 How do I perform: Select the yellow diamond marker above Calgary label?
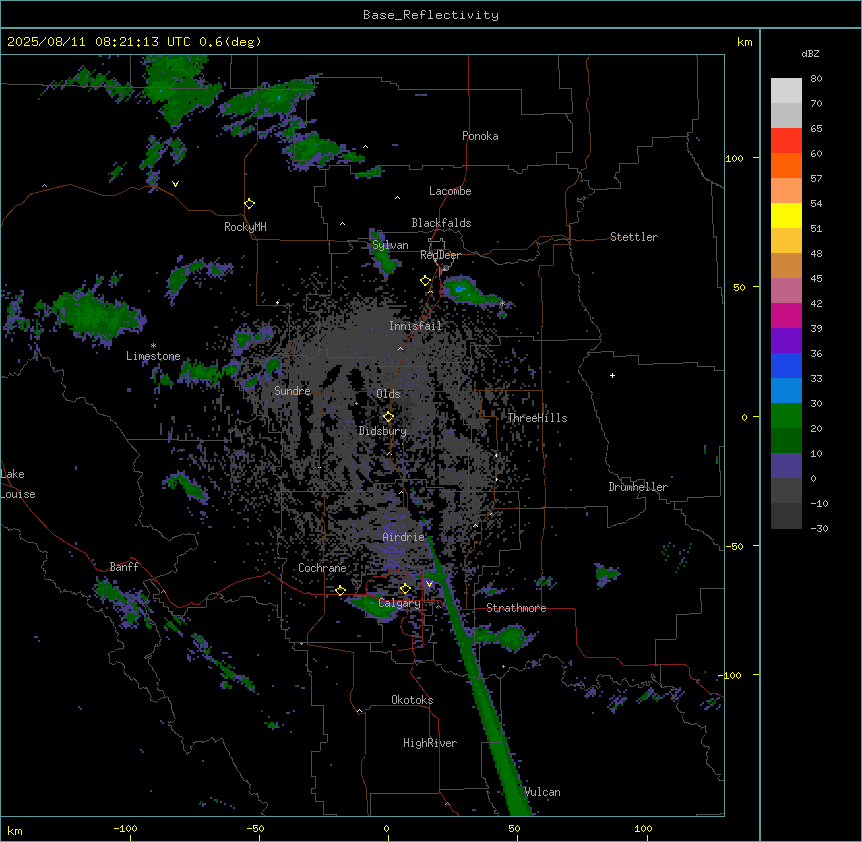[405, 589]
